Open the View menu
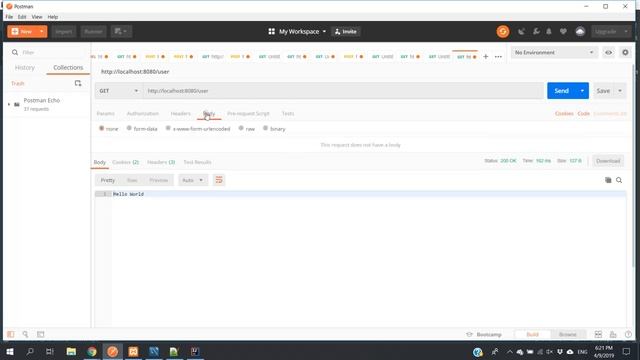Image resolution: width=640 pixels, height=360 pixels. 37,17
